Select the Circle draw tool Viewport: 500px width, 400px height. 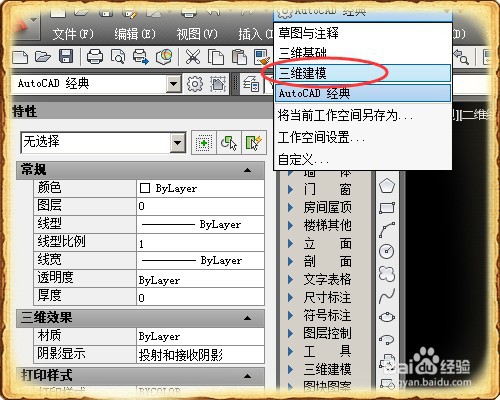pyautogui.click(x=387, y=252)
